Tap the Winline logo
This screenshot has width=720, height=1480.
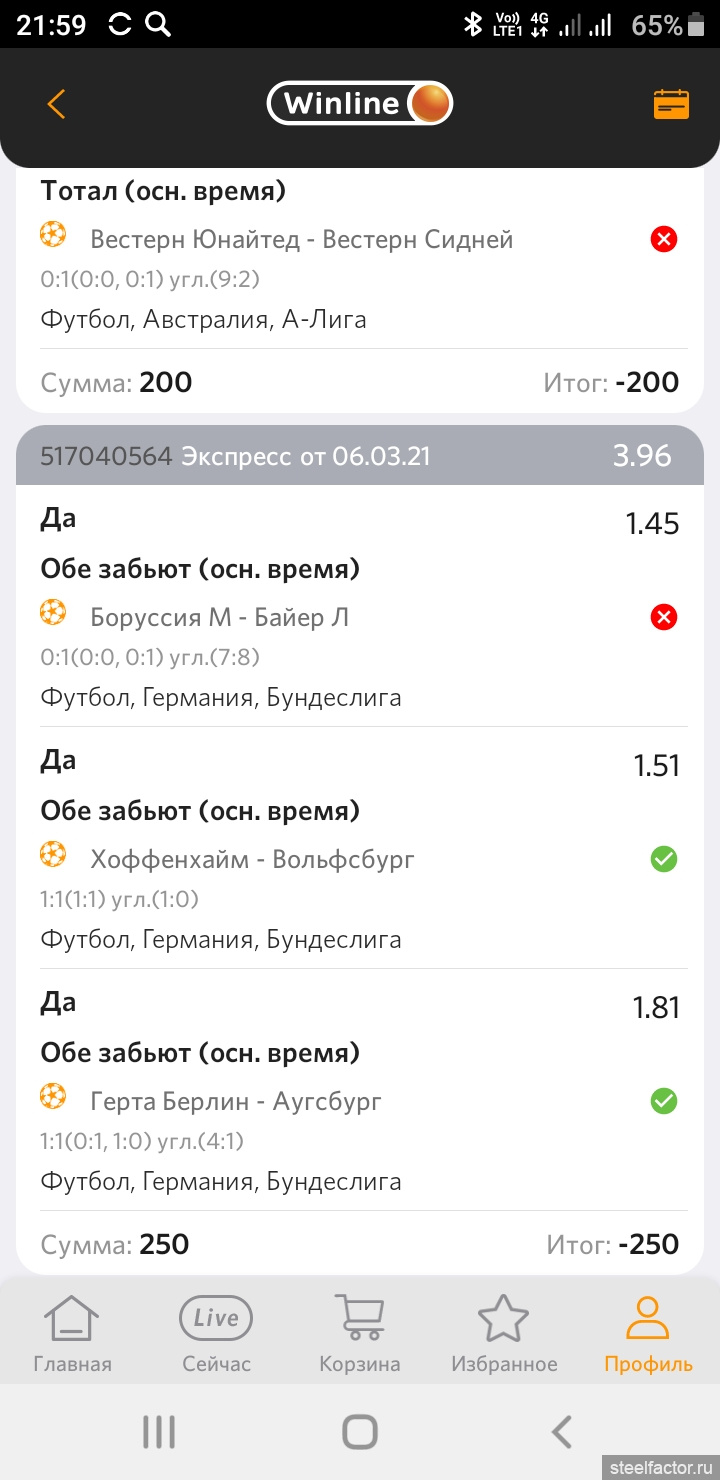(360, 103)
